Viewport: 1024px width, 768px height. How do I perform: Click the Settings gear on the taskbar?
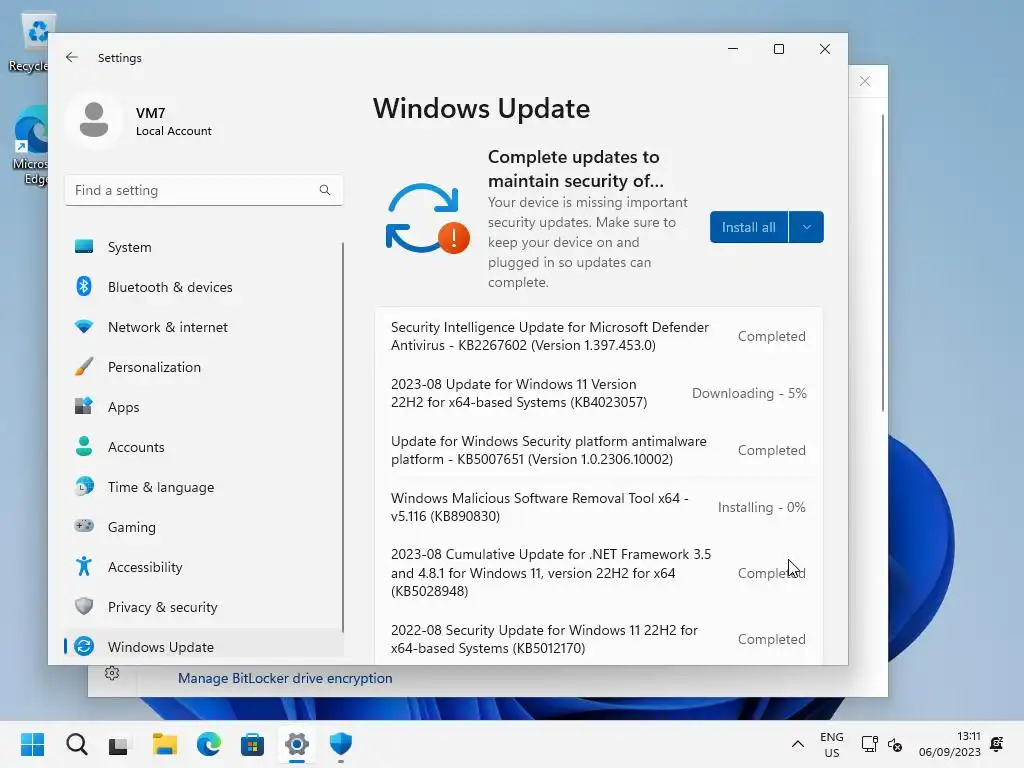(296, 744)
